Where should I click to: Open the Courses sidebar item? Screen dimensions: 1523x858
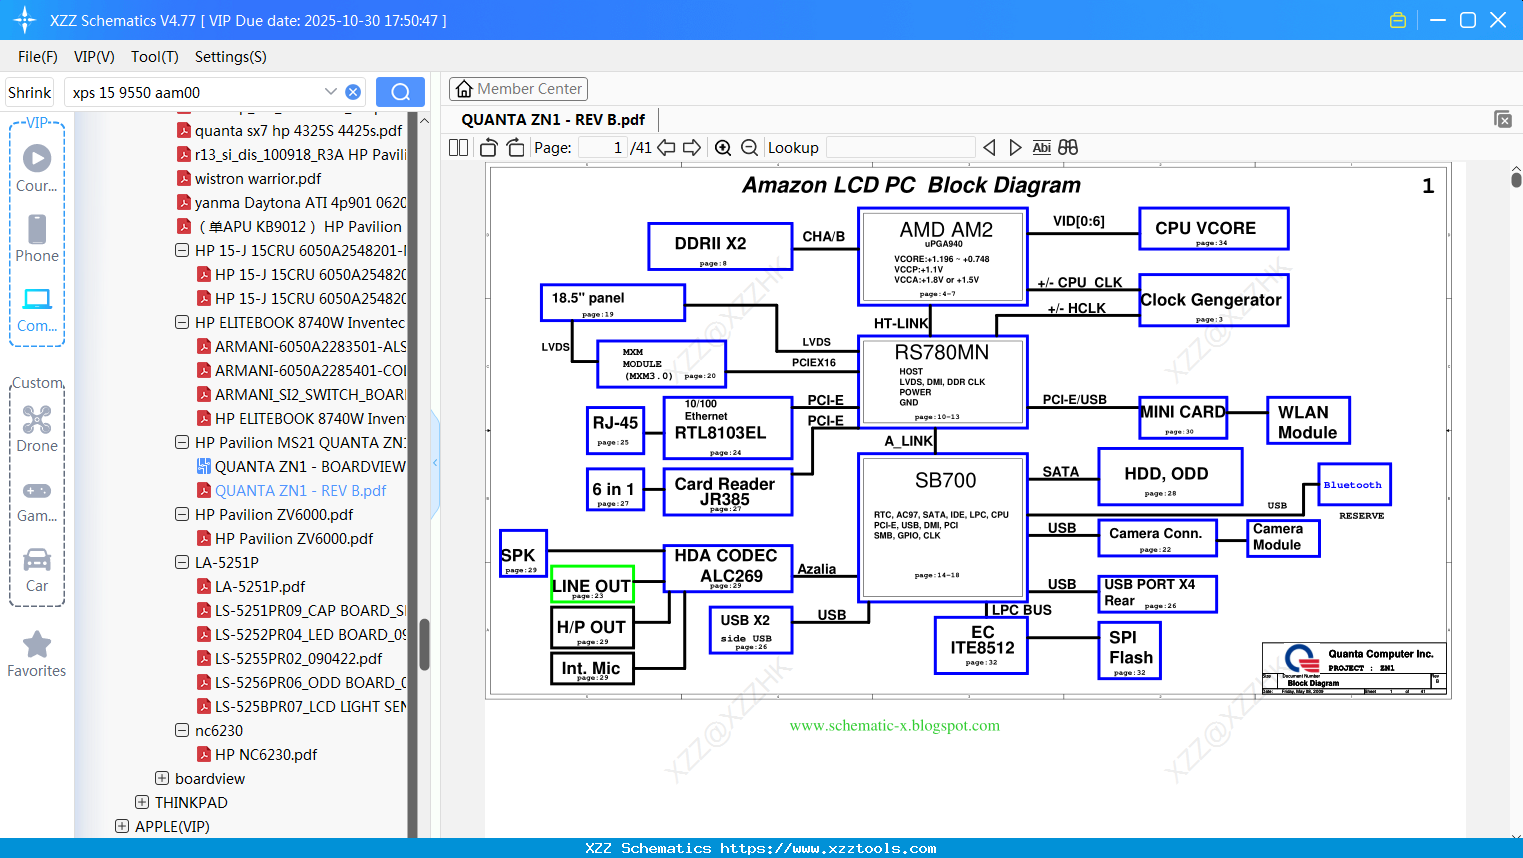click(37, 169)
